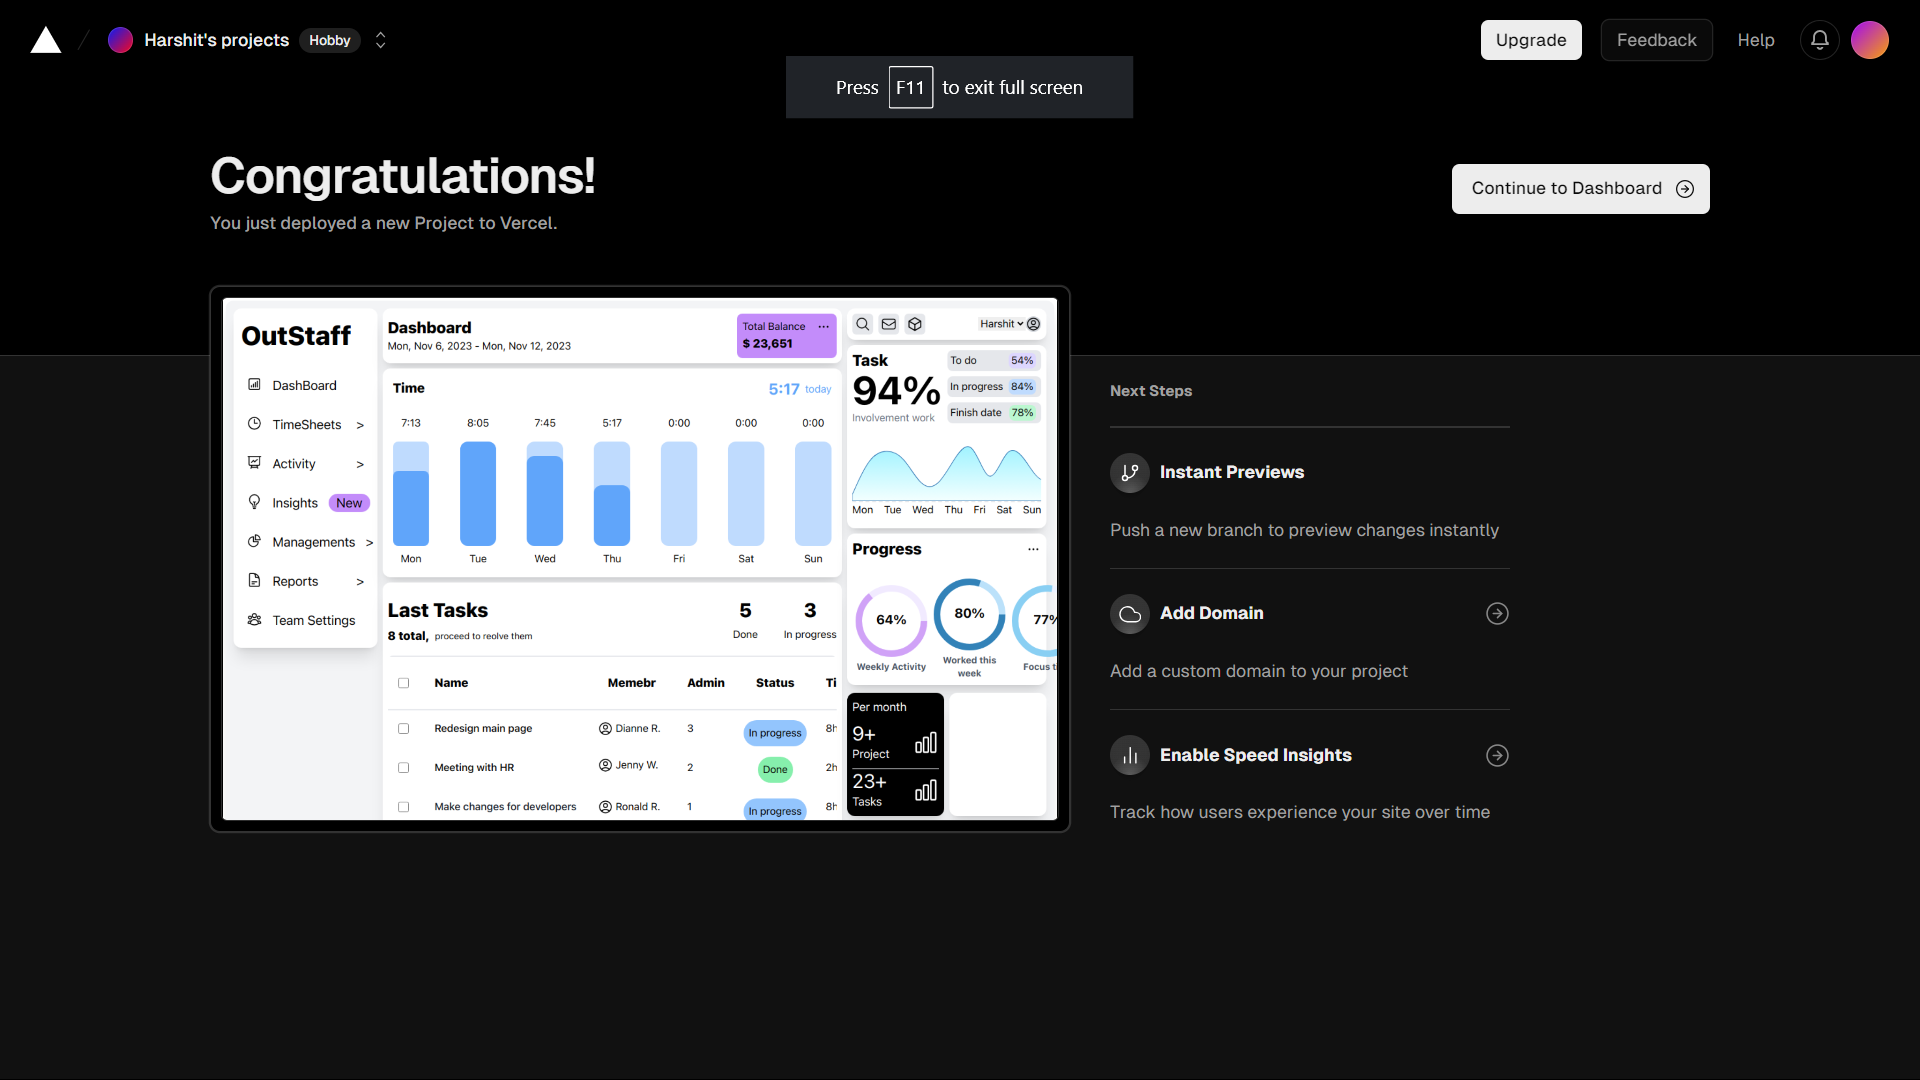Expand the TimeSheets sidebar item
The width and height of the screenshot is (1920, 1080).
pos(306,424)
